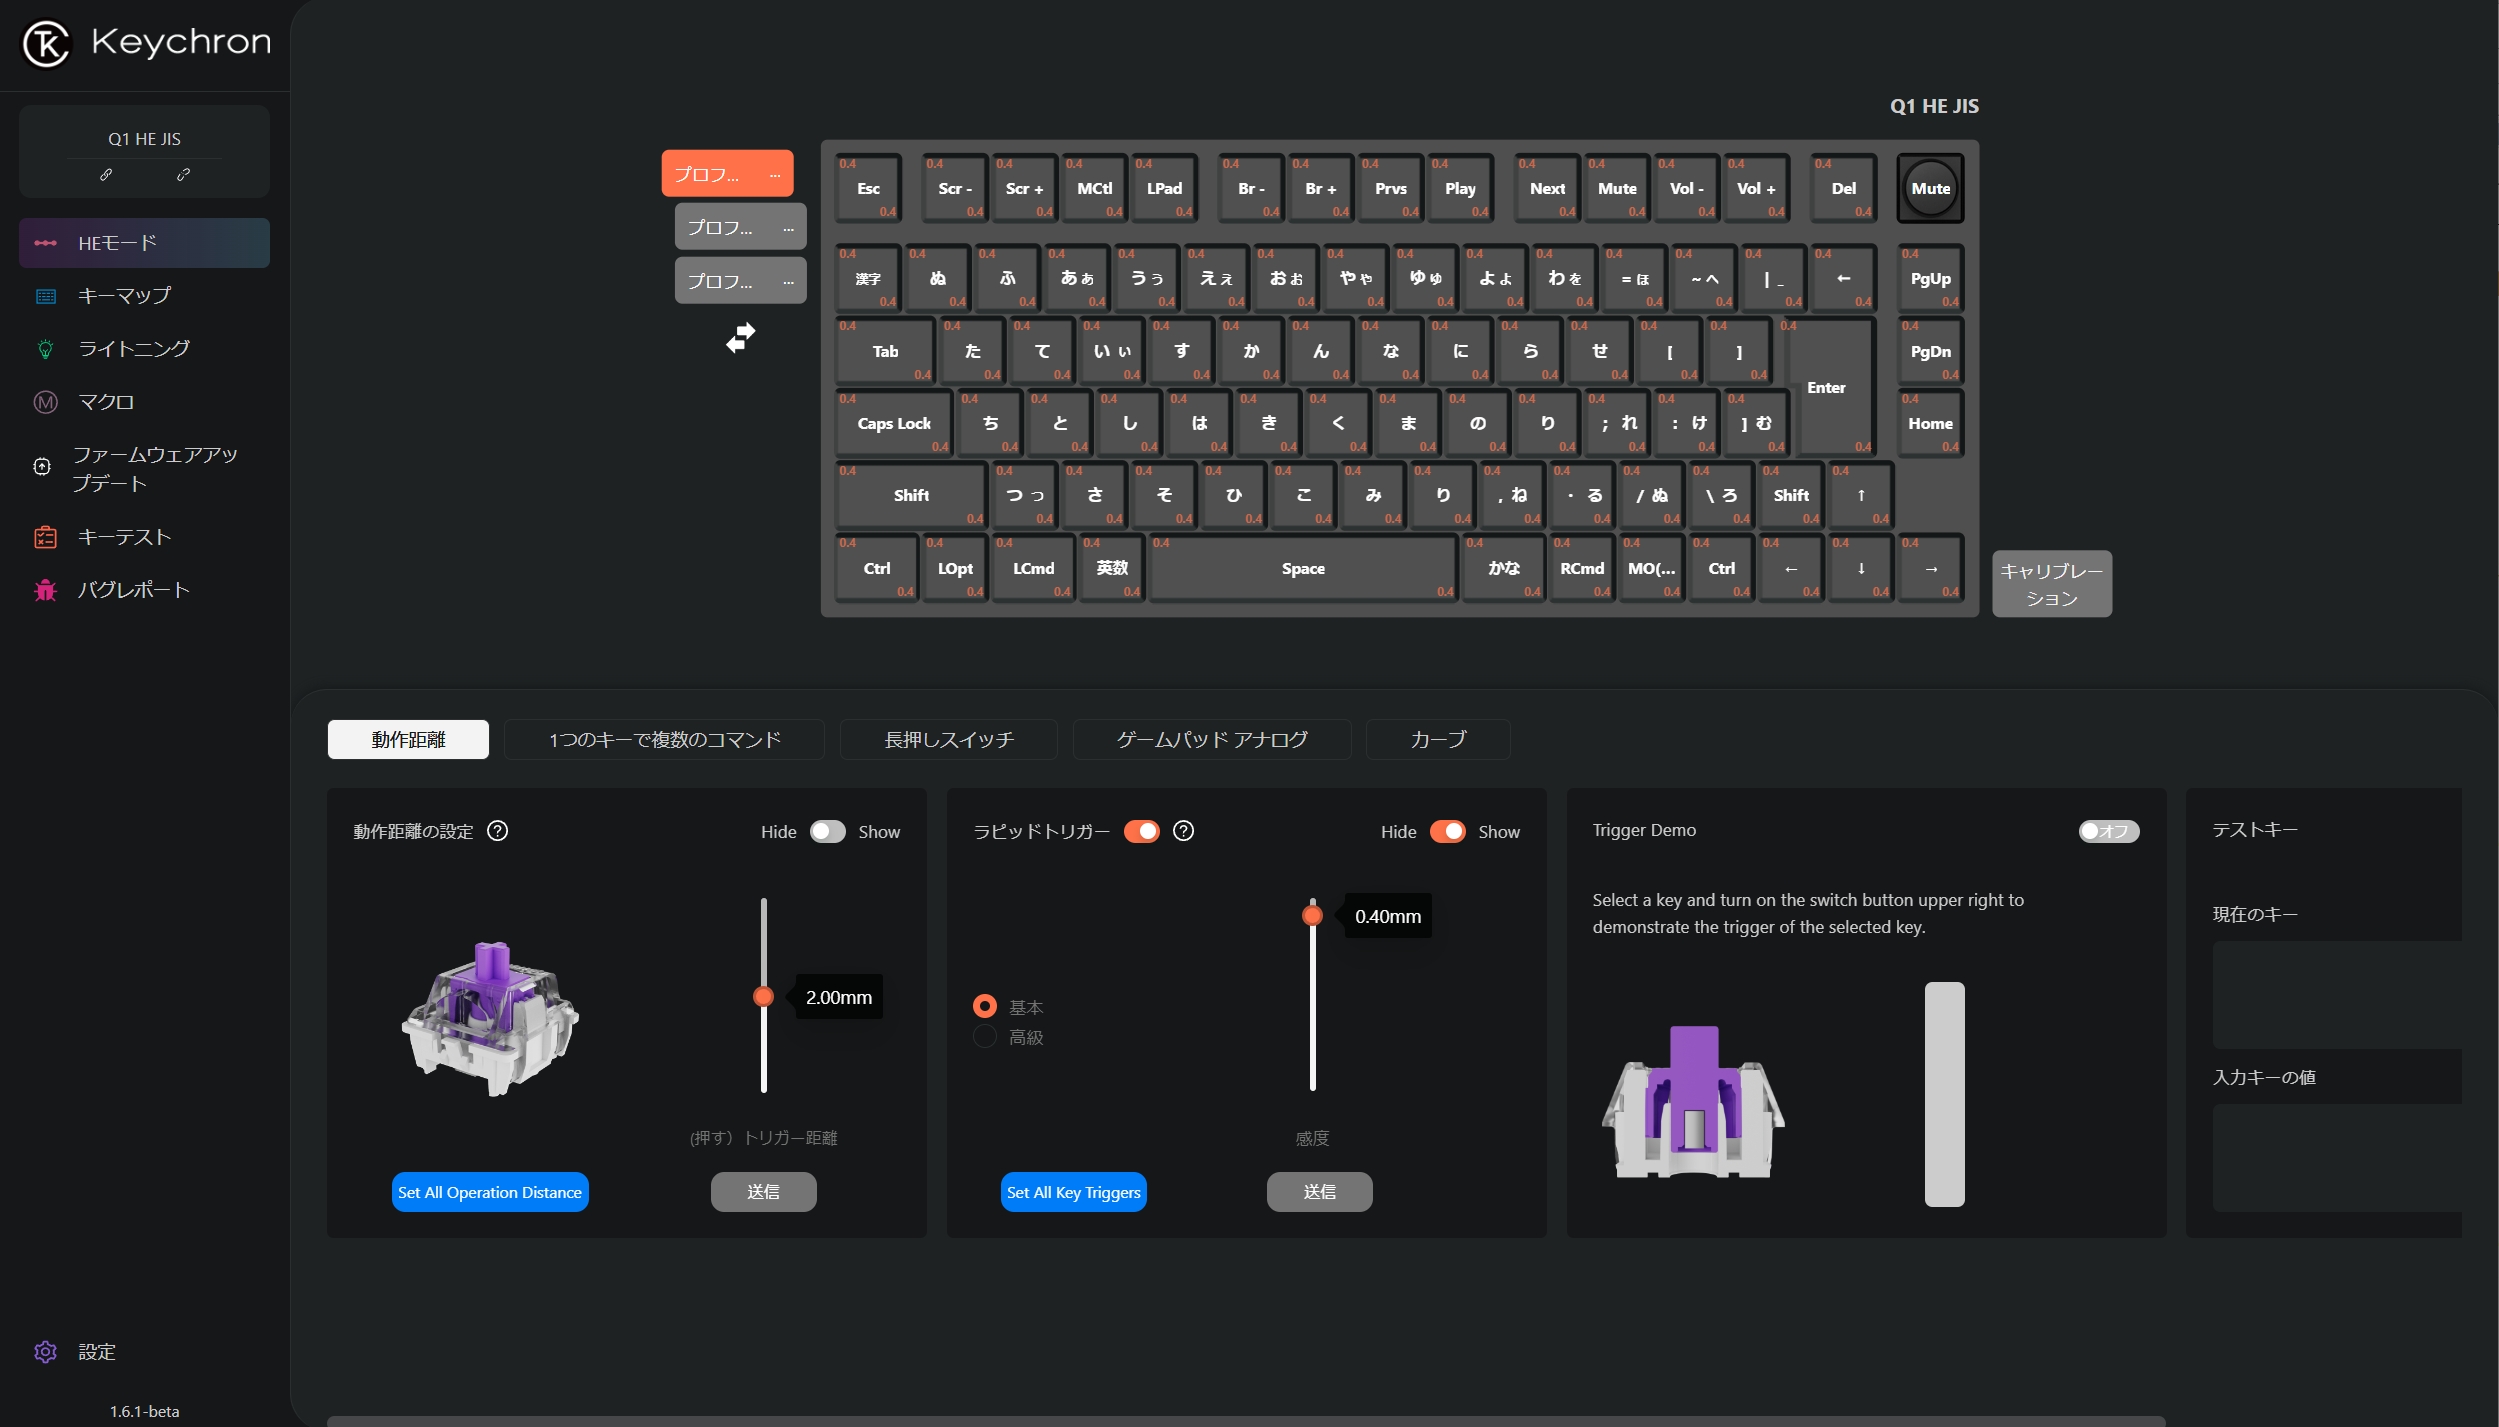Click the 2.00mm trigger distance slider handle

(763, 996)
